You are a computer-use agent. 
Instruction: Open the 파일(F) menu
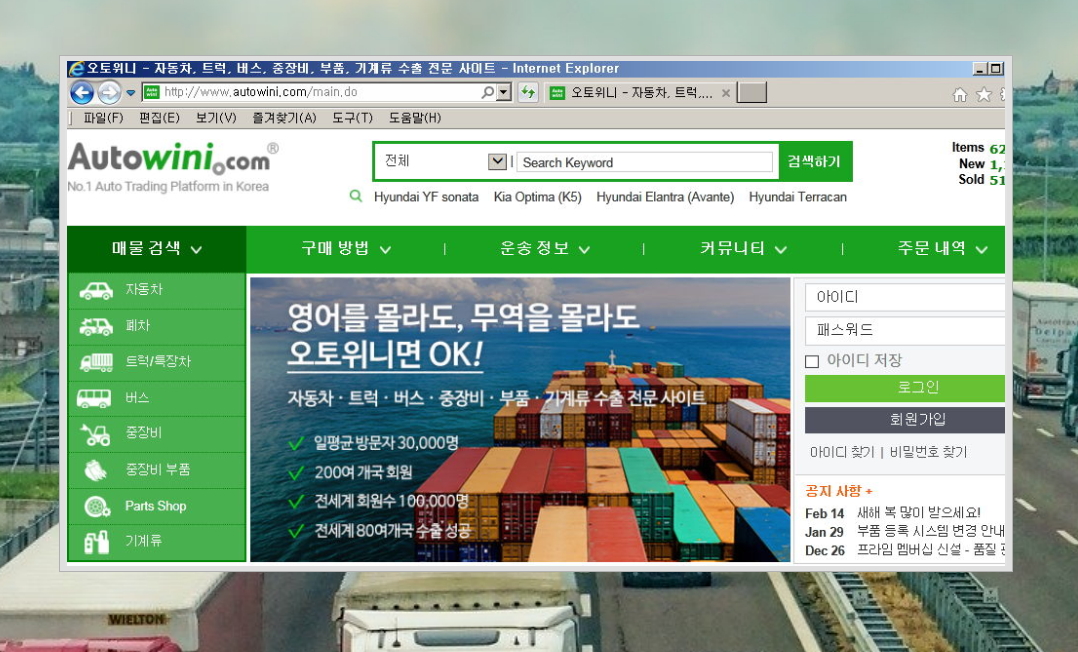click(103, 118)
